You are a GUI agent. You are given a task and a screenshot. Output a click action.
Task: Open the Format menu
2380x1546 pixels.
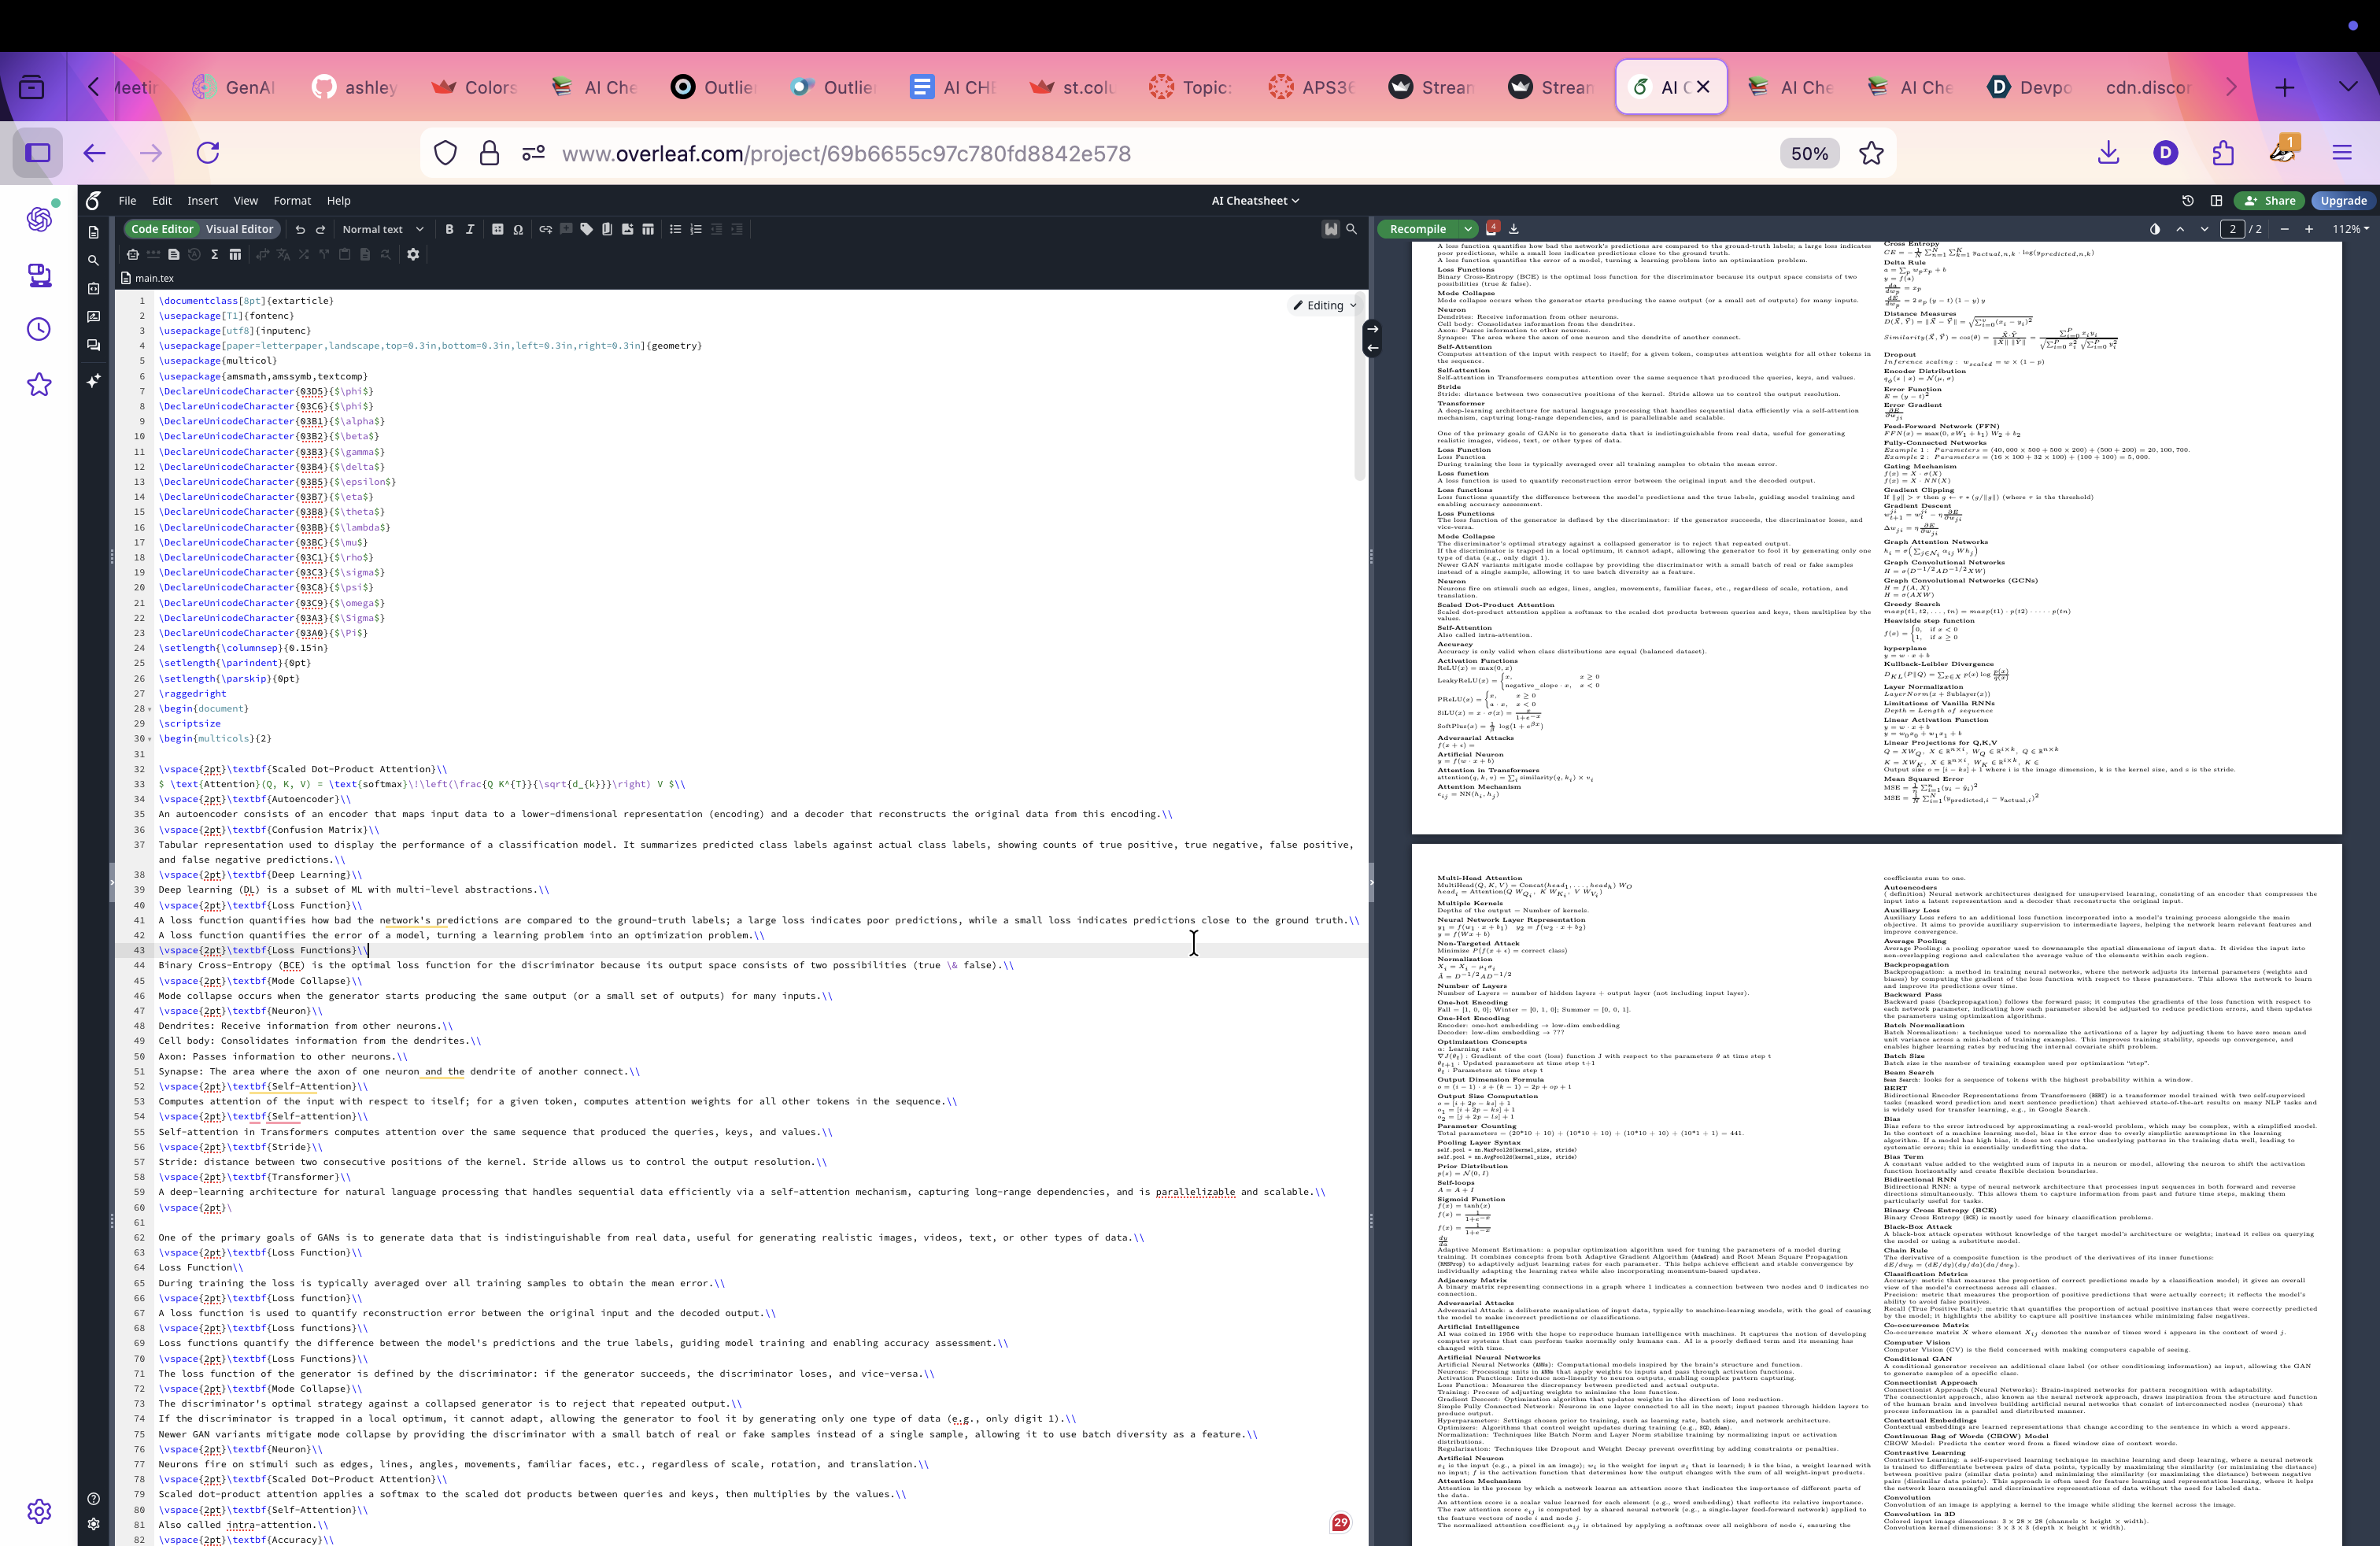[292, 201]
